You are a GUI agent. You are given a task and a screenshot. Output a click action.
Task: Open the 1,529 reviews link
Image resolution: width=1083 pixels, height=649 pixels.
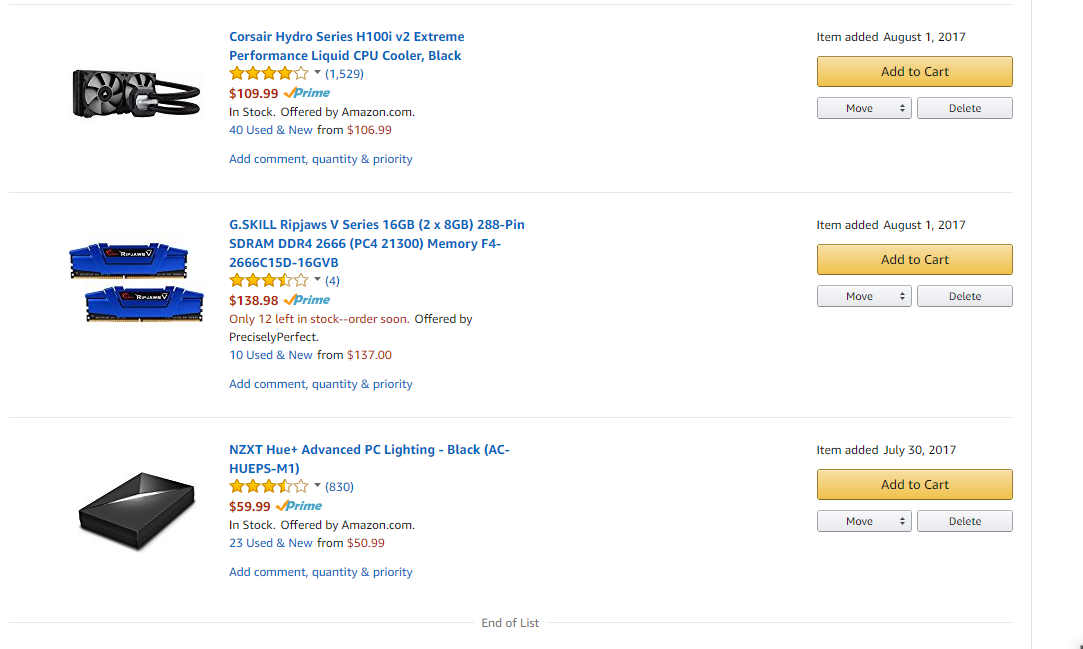pos(344,73)
